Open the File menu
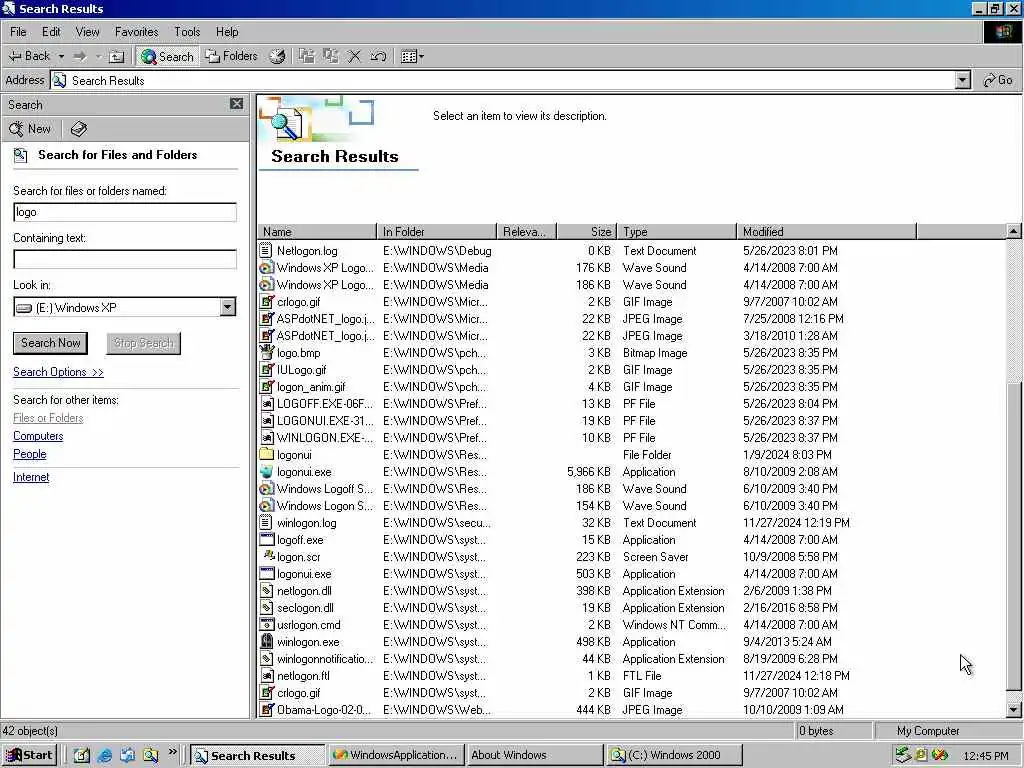This screenshot has width=1024, height=768. click(x=18, y=31)
